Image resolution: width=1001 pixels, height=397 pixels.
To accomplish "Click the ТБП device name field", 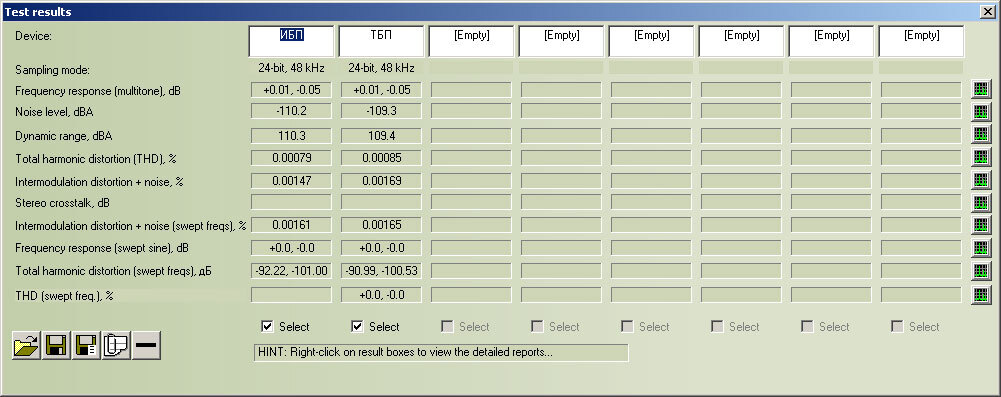I will (x=381, y=41).
